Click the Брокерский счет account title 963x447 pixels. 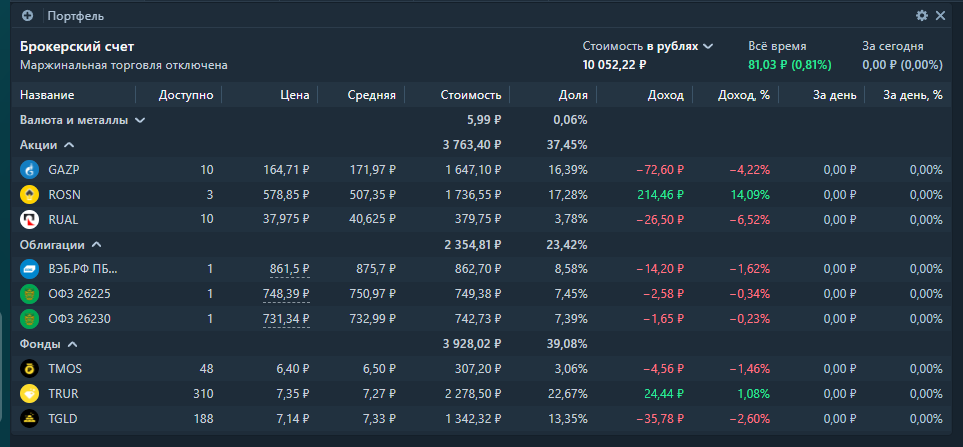tap(77, 46)
